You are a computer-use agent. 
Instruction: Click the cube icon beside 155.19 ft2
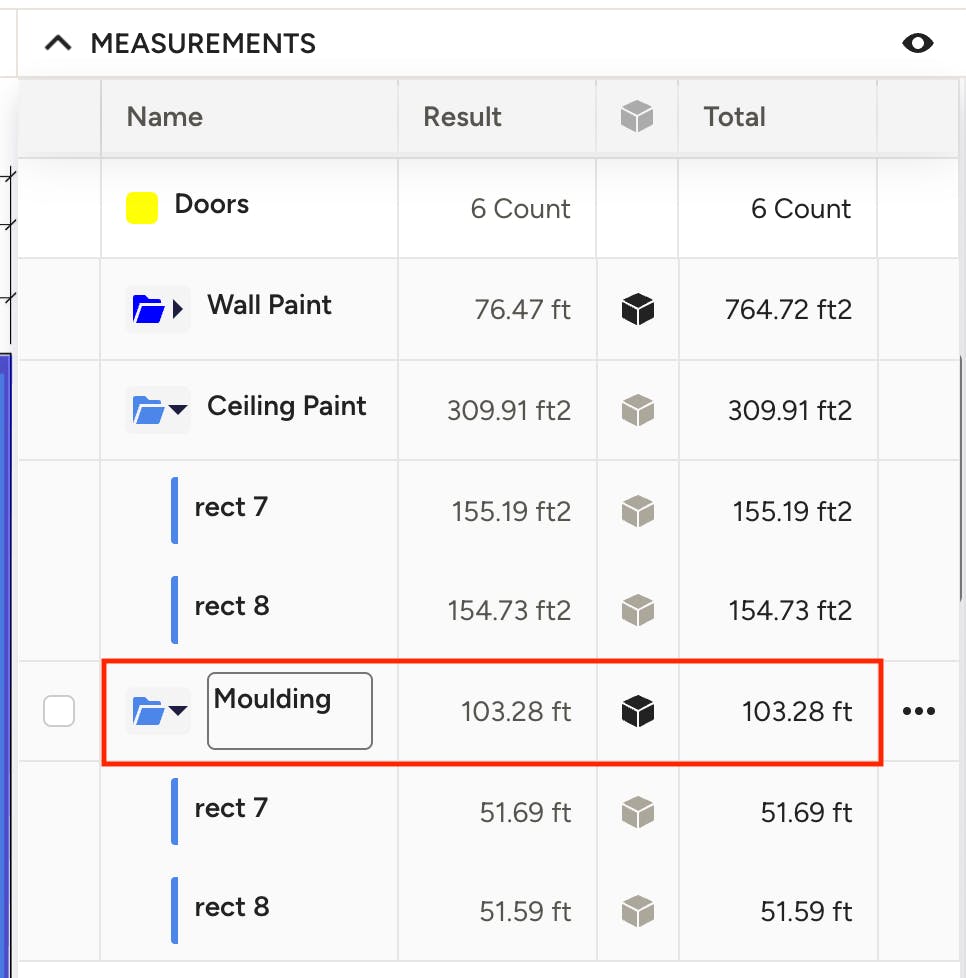coord(637,511)
